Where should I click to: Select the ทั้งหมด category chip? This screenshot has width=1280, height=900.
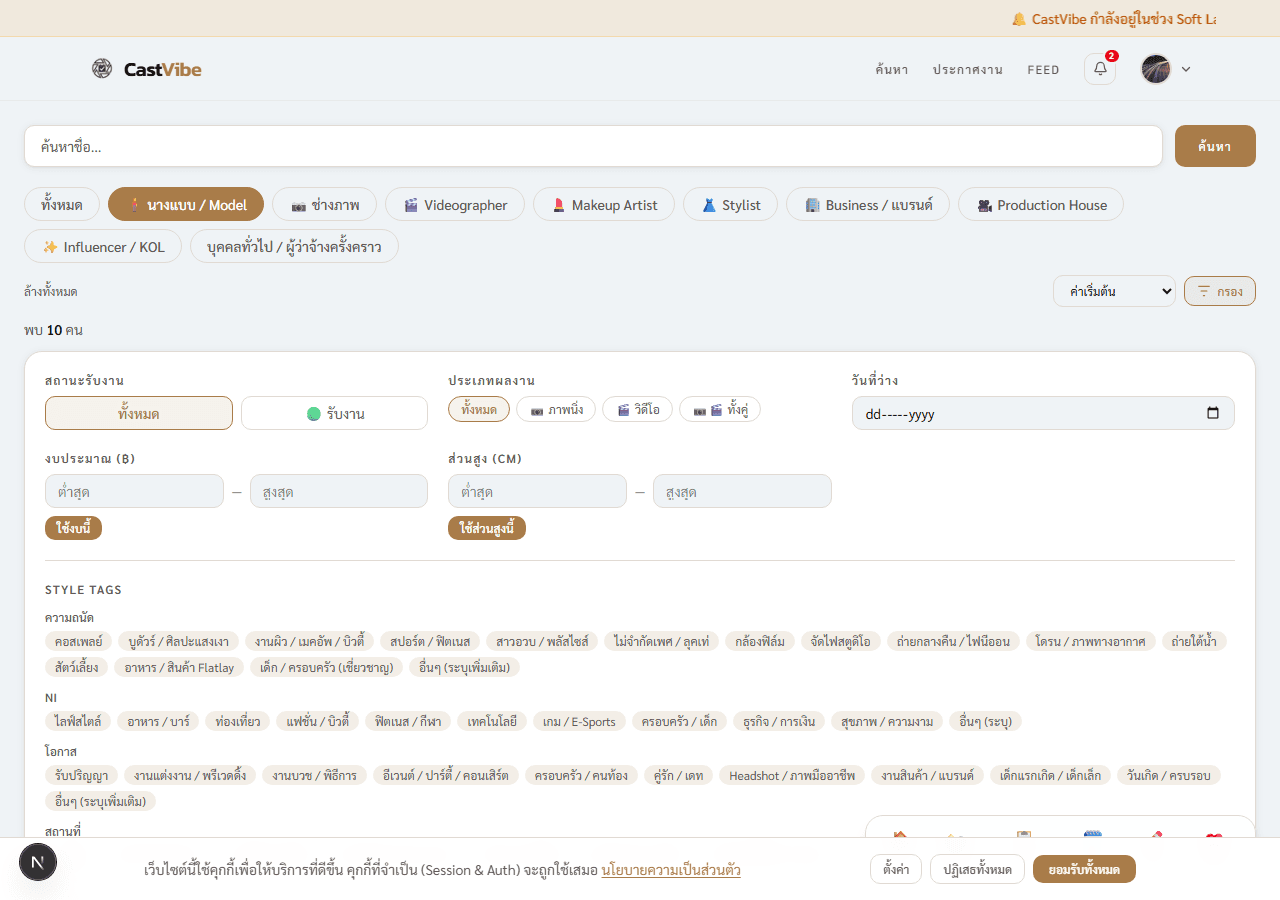[62, 205]
